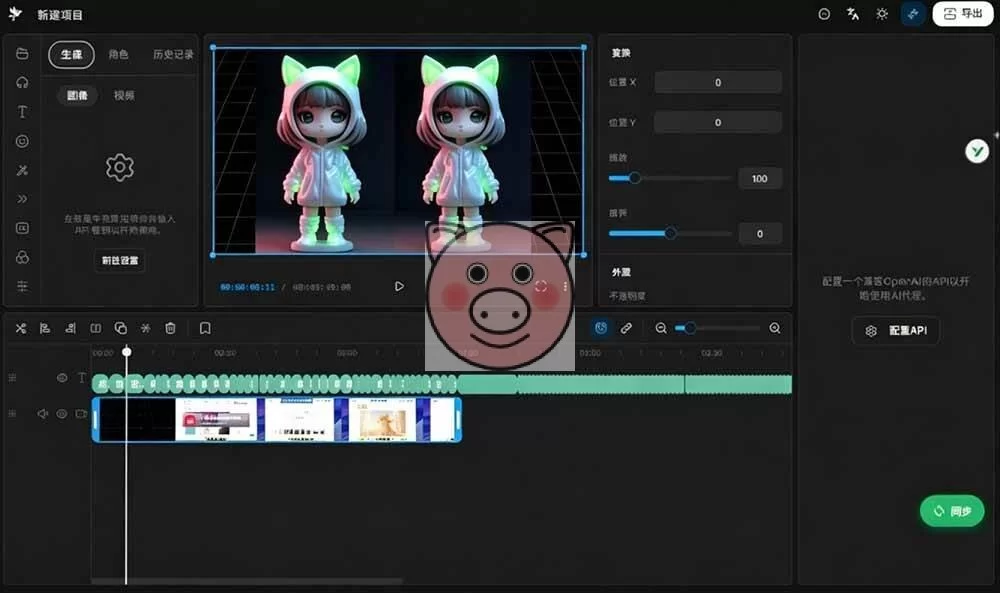Toggle the blue auto-snap timeline button

click(x=601, y=328)
